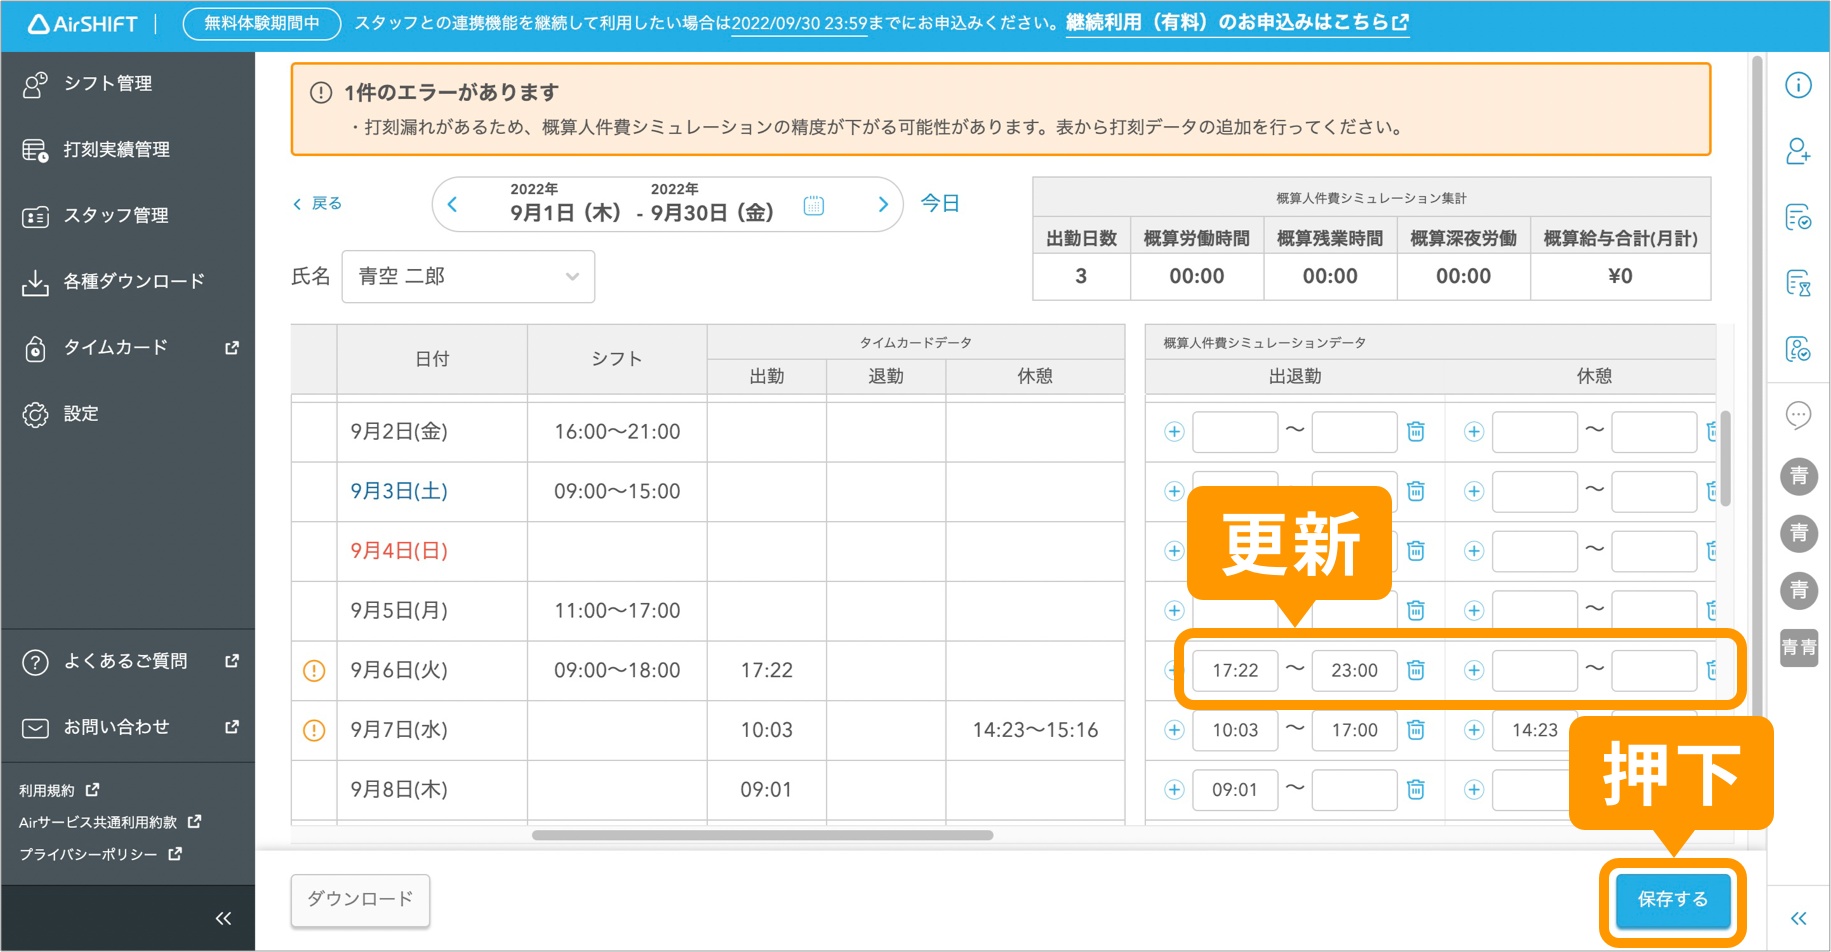Go to next period with right chevron

coord(882,205)
